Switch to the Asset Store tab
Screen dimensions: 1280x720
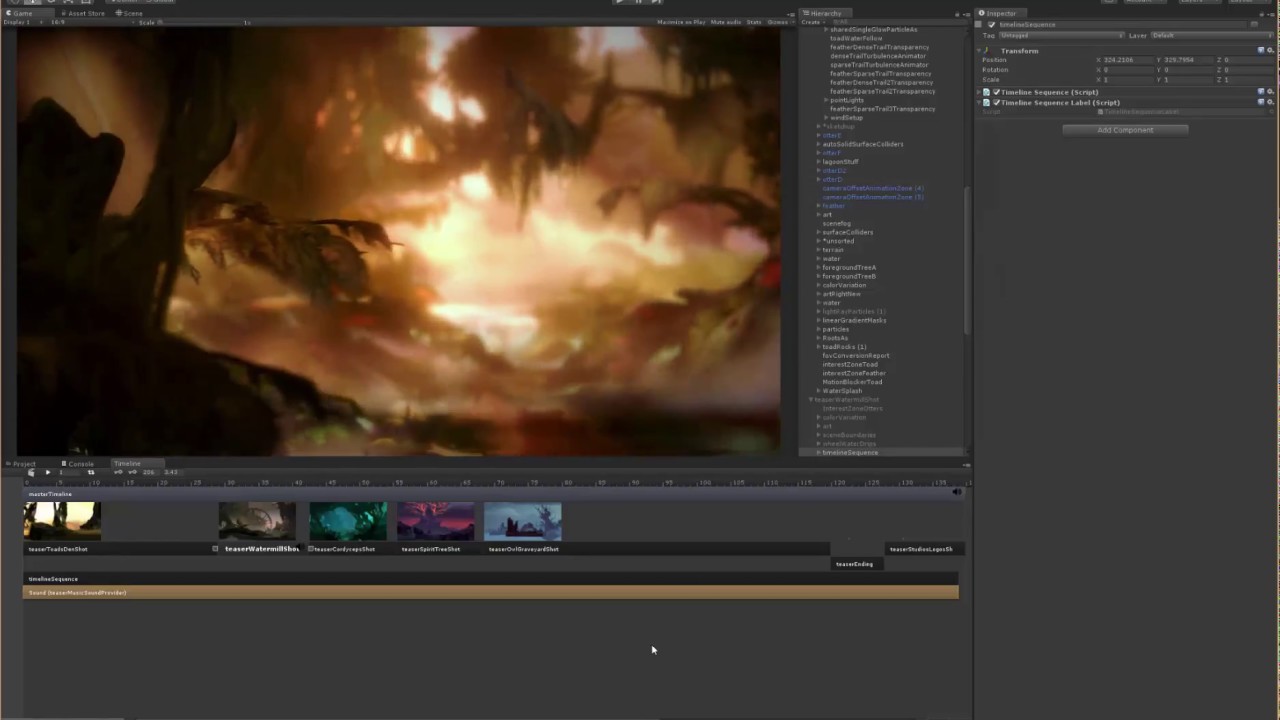pos(82,13)
